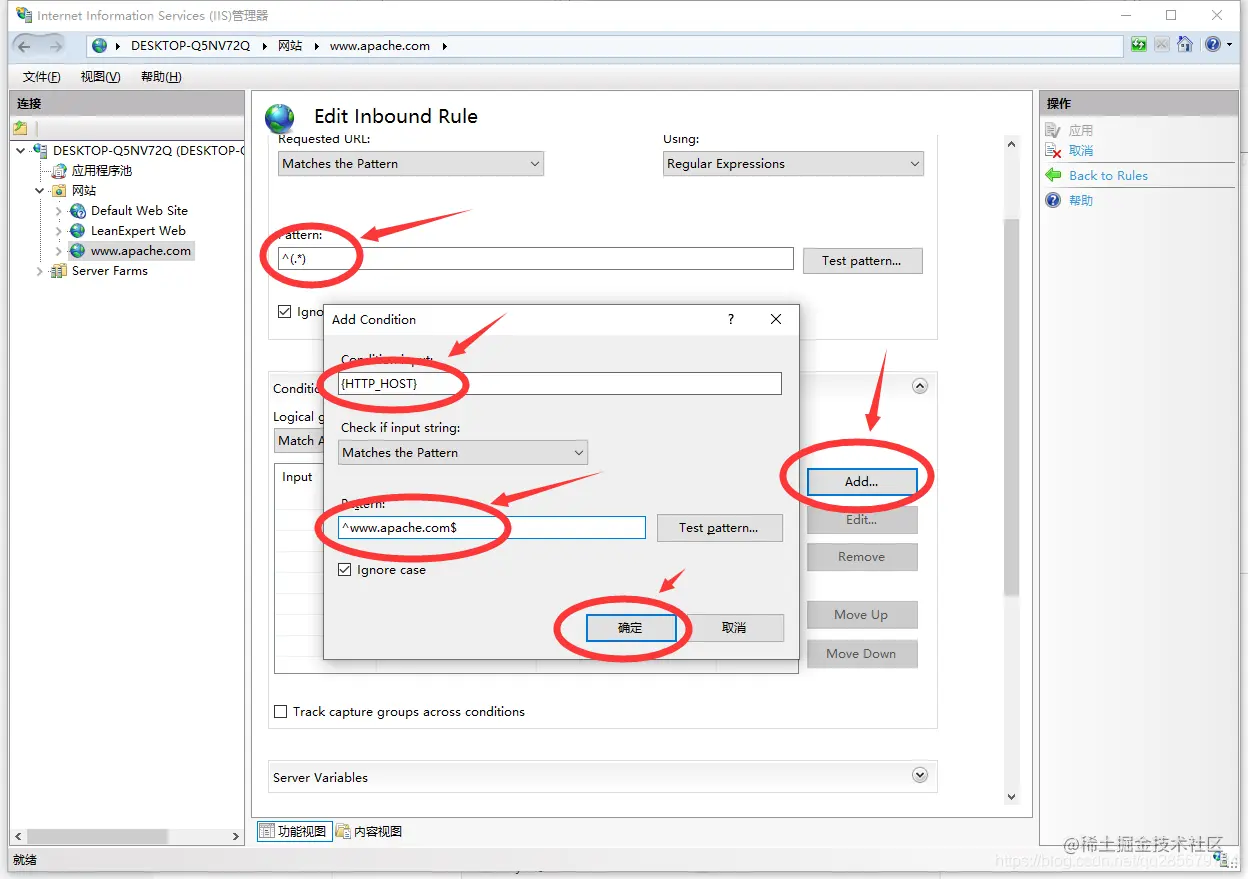This screenshot has height=879, width=1248.
Task: Click the connections pane right scroll arrow
Action: 236,836
